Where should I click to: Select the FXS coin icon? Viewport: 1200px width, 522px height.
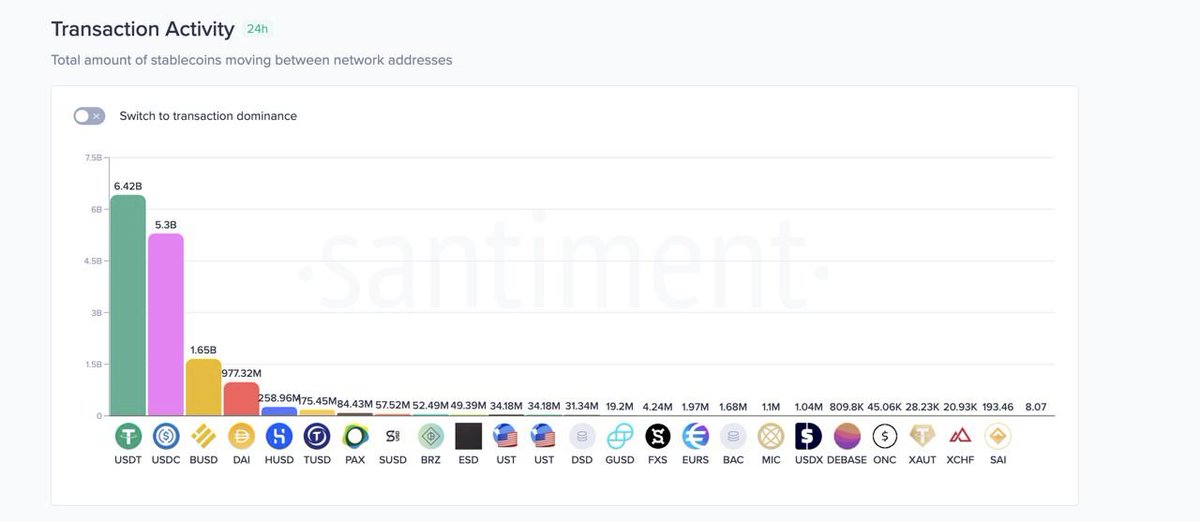[x=657, y=436]
